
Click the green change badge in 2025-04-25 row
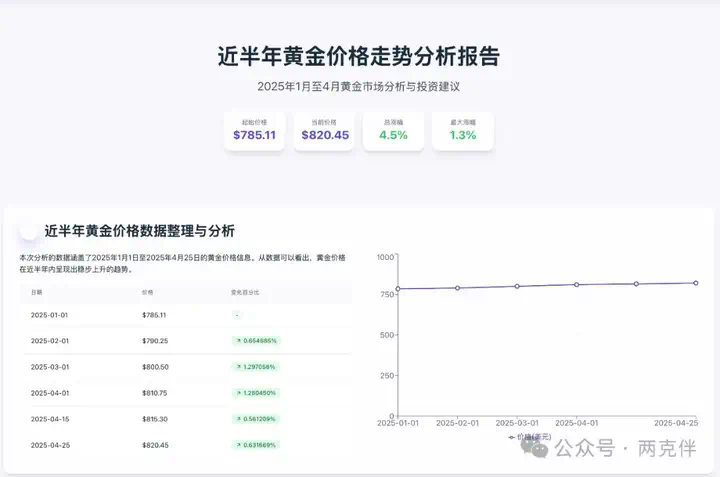tap(256, 445)
